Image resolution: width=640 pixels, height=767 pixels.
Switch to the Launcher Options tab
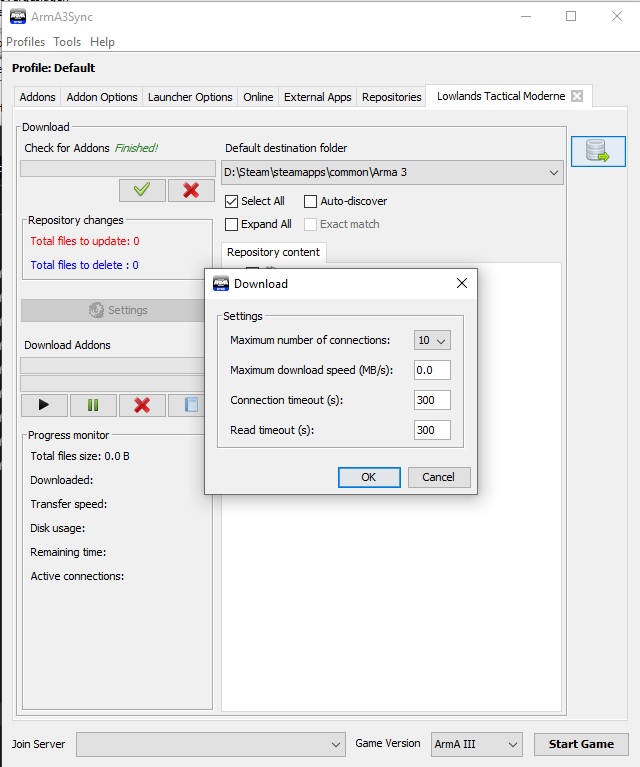(190, 97)
